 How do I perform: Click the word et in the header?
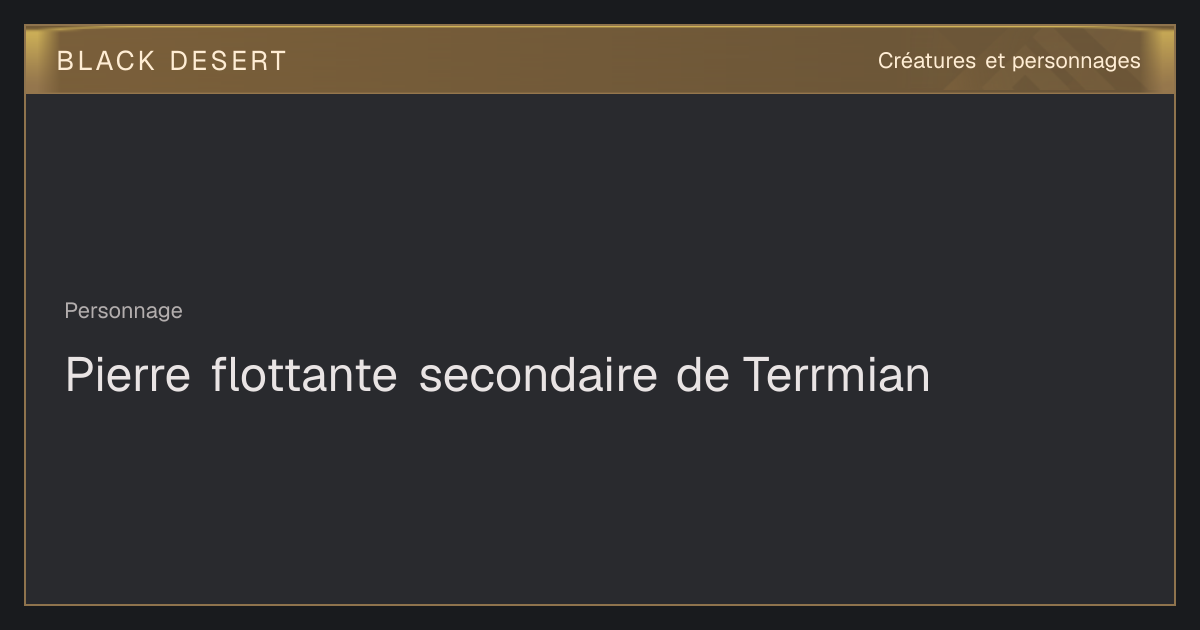[x=994, y=61]
